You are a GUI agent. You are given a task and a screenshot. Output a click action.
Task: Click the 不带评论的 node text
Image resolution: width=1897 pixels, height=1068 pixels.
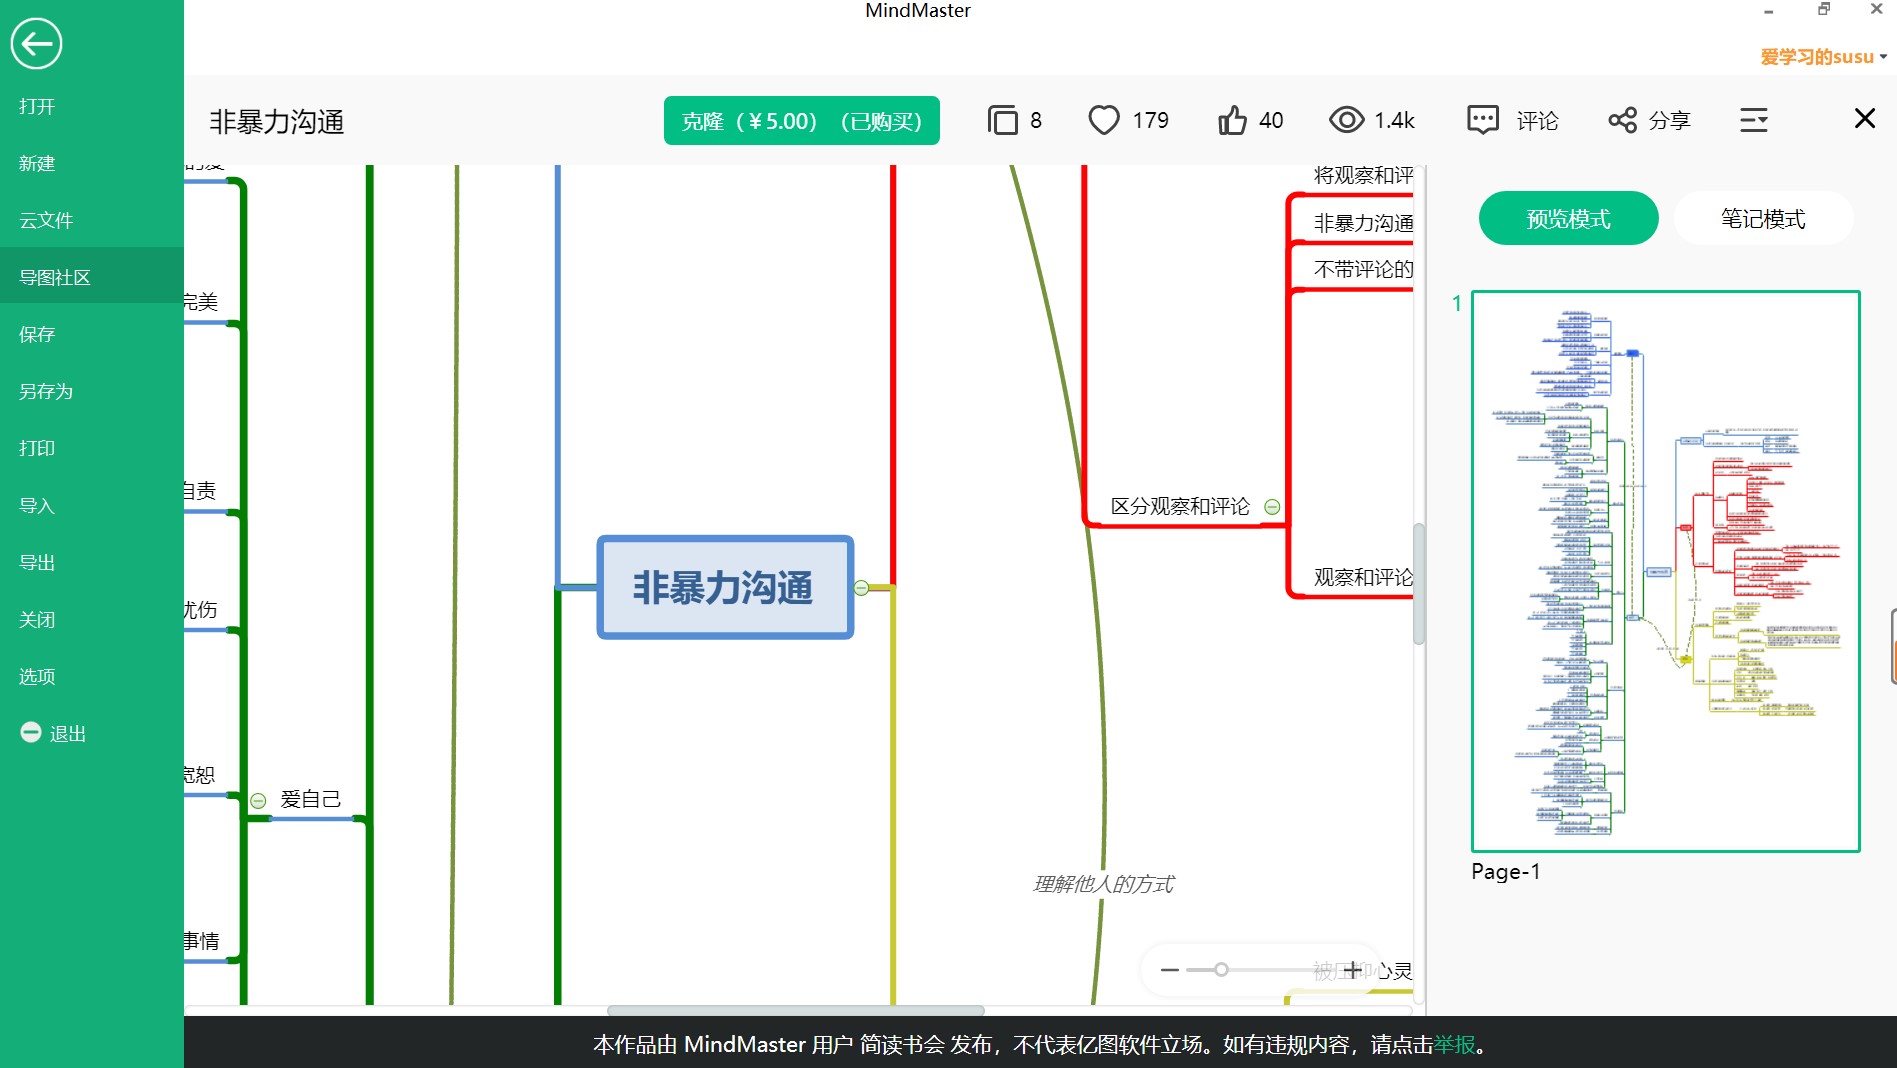tap(1363, 269)
